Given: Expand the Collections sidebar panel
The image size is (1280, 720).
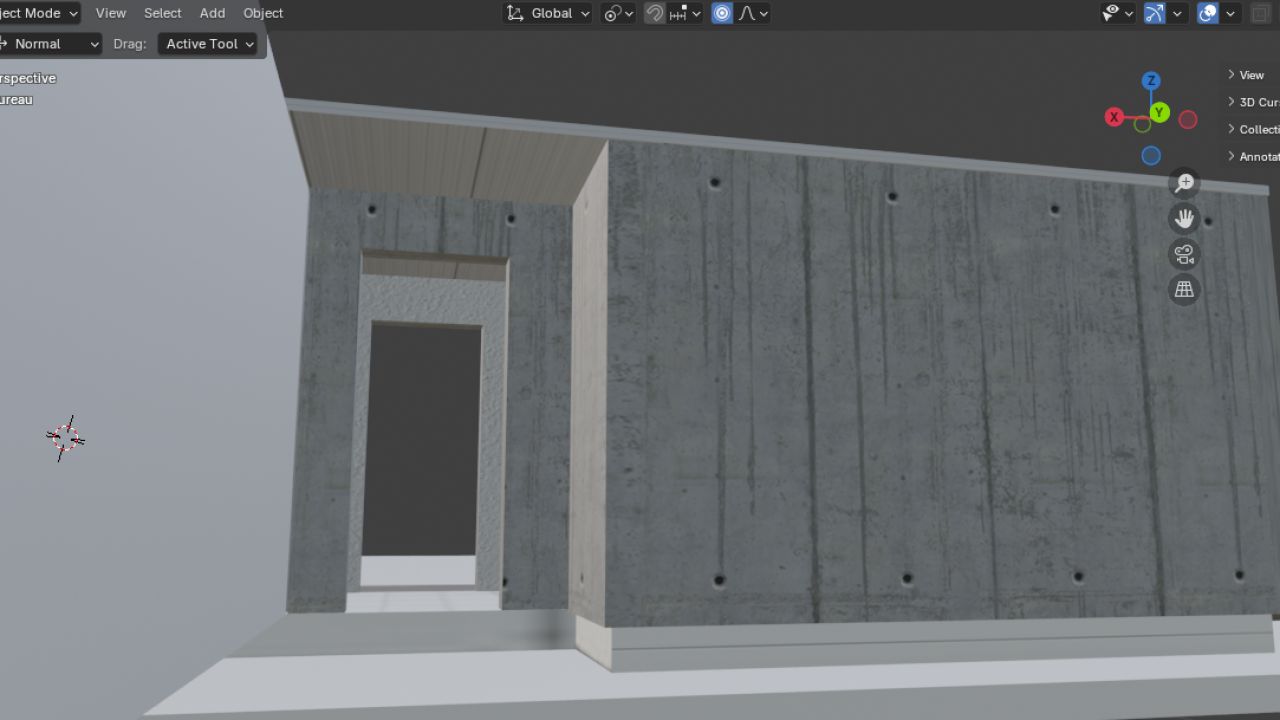Looking at the screenshot, I should pyautogui.click(x=1253, y=129).
